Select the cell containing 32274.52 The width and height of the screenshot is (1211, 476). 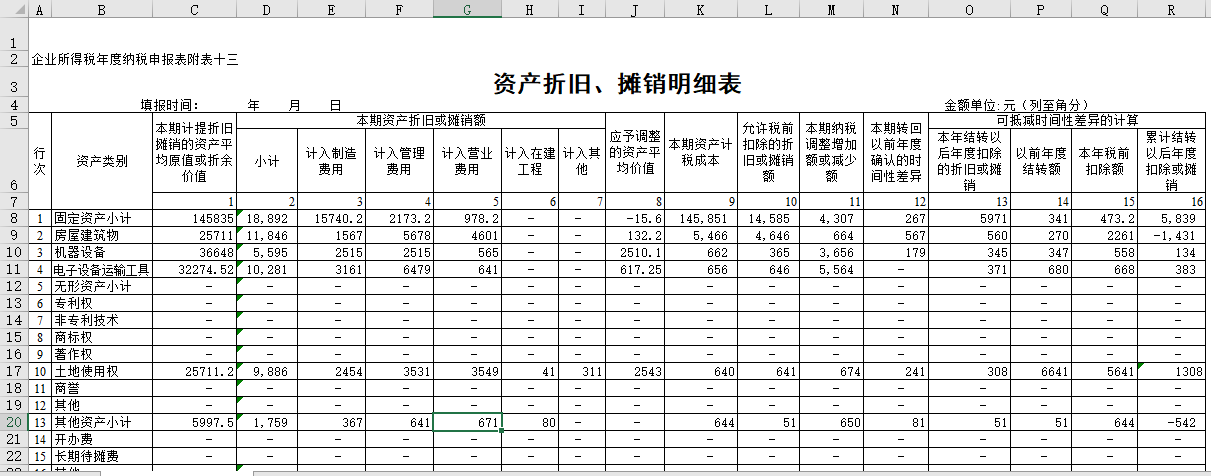(195, 270)
